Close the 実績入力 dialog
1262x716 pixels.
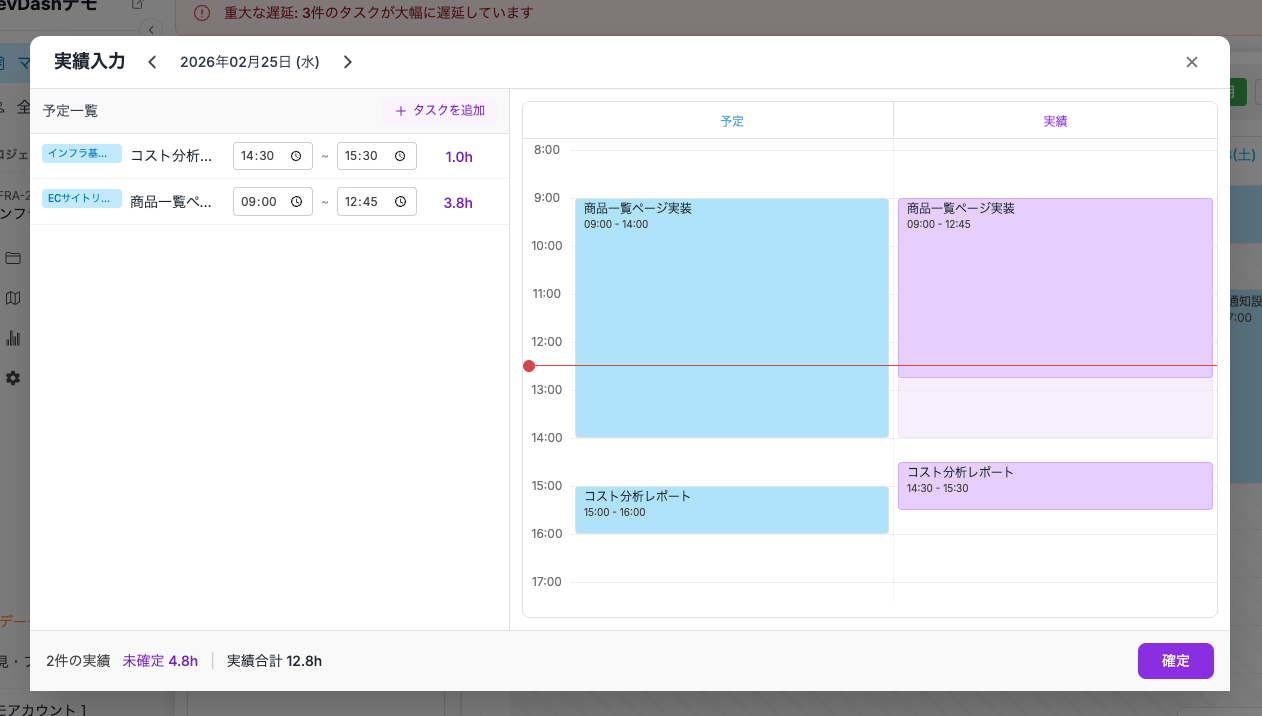[x=1191, y=62]
